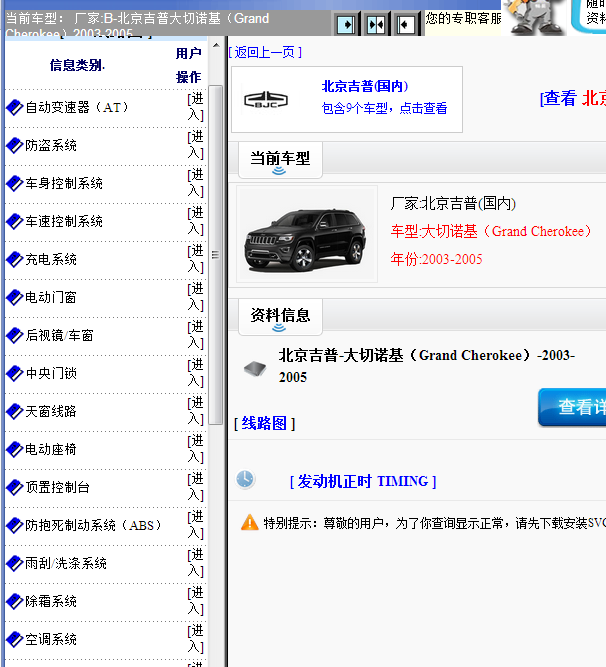The image size is (606, 667).
Task: Click the blue book icon beside 空调系统
Action: click(14, 639)
